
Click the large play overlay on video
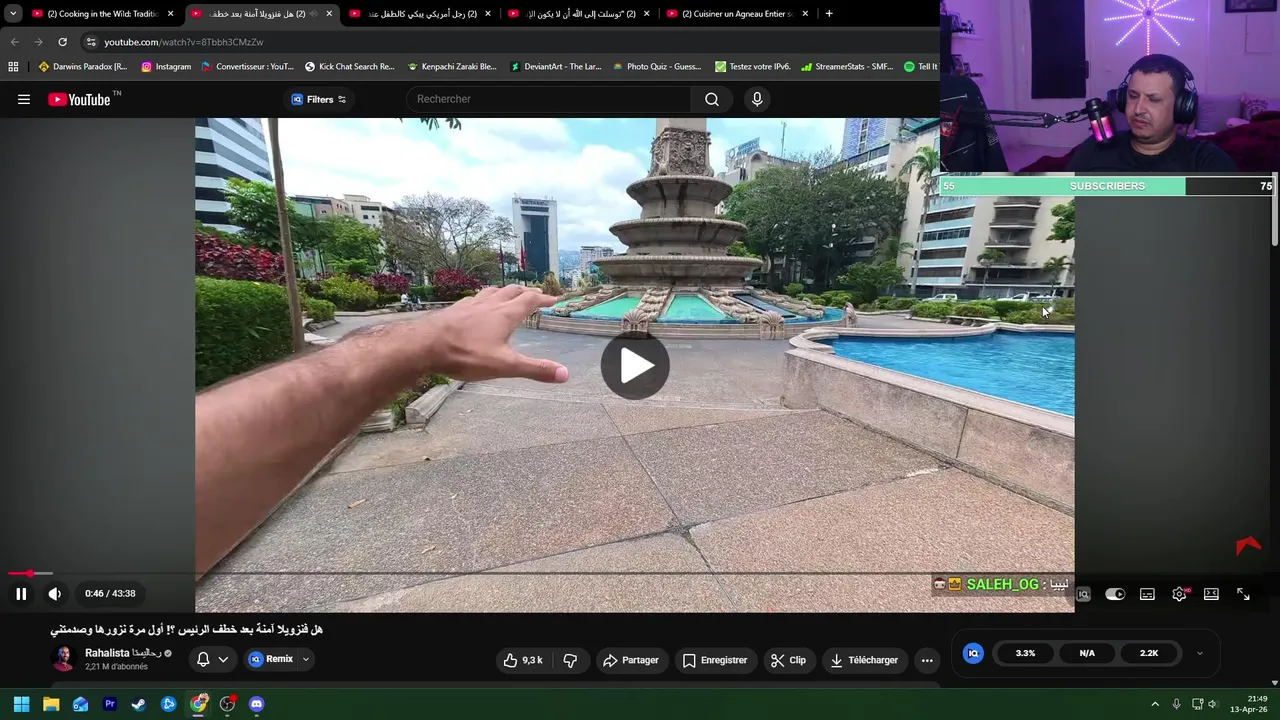(635, 366)
